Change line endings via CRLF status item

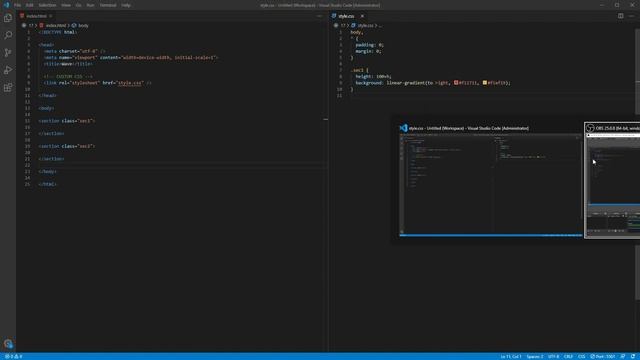(568, 356)
